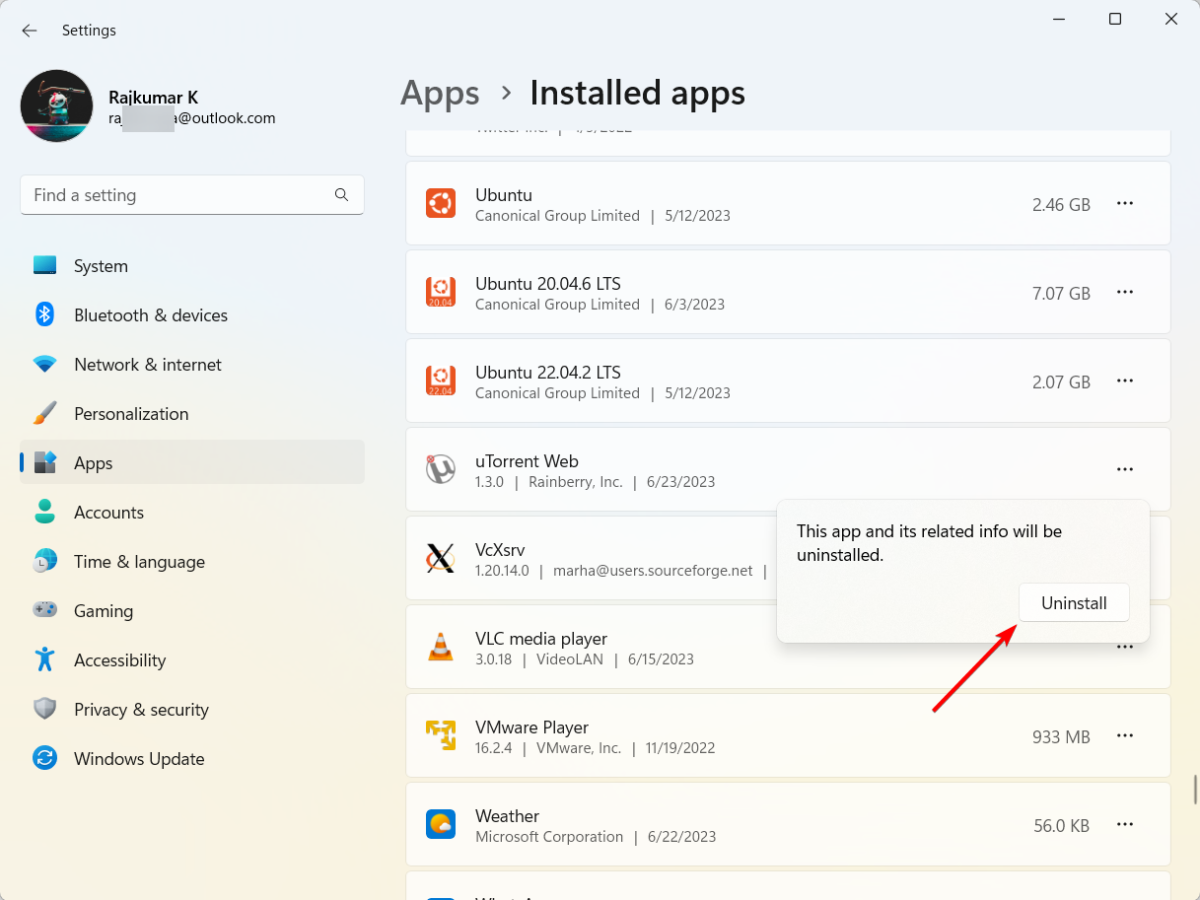The image size is (1200, 900).
Task: Click the back arrow button
Action: pos(29,30)
